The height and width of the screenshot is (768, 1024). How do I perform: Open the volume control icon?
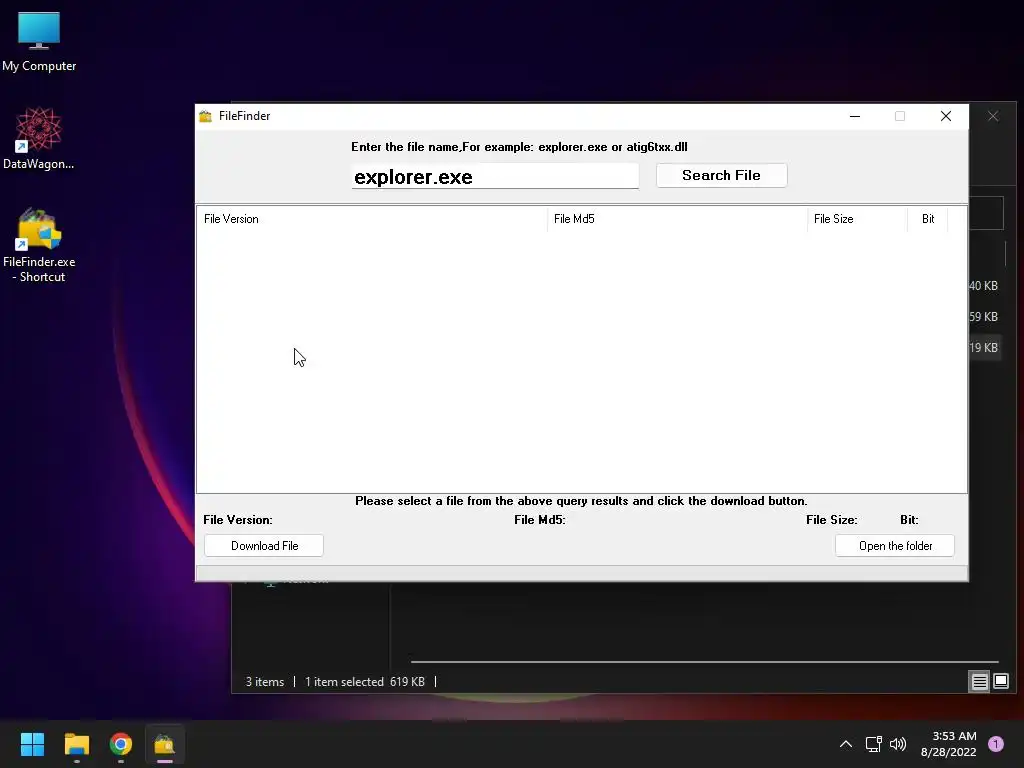(898, 744)
